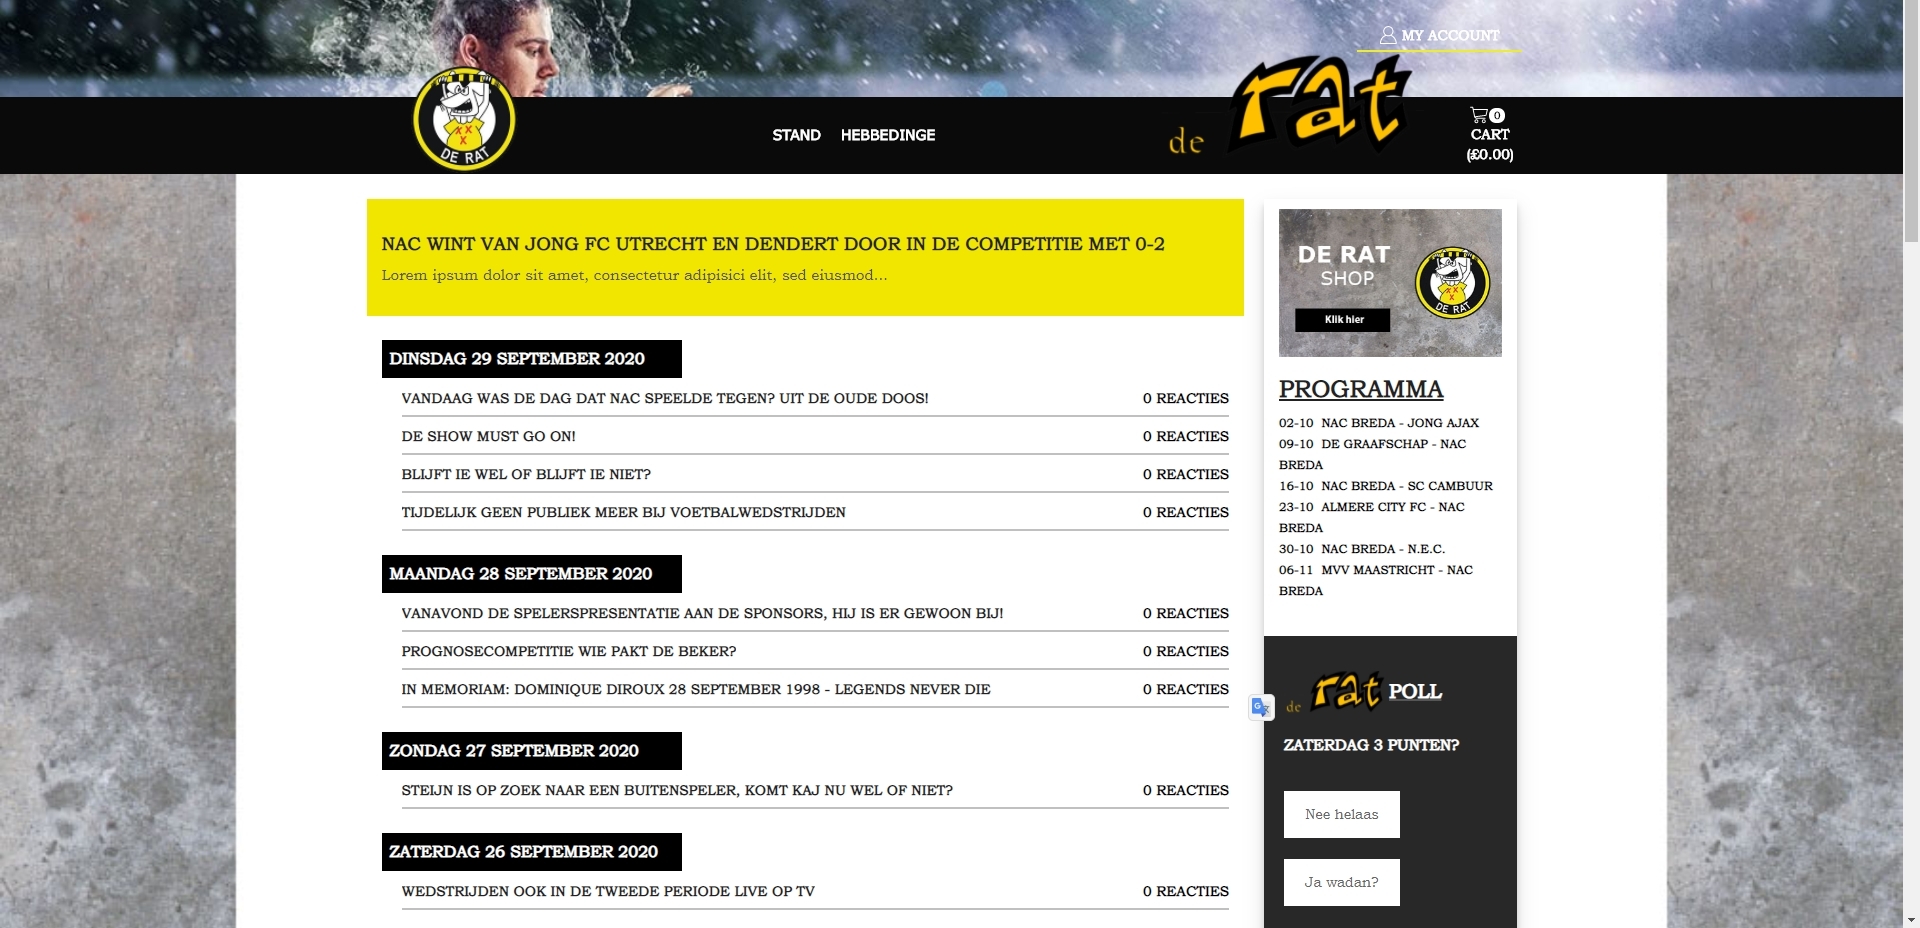Open the shopping cart icon

pos(1479,115)
